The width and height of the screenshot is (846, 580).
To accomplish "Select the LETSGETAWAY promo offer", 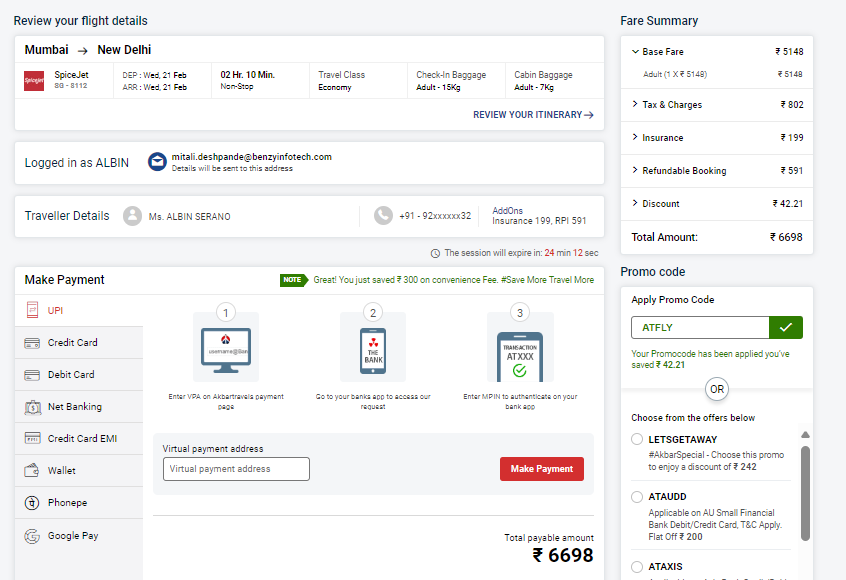I will 637,440.
